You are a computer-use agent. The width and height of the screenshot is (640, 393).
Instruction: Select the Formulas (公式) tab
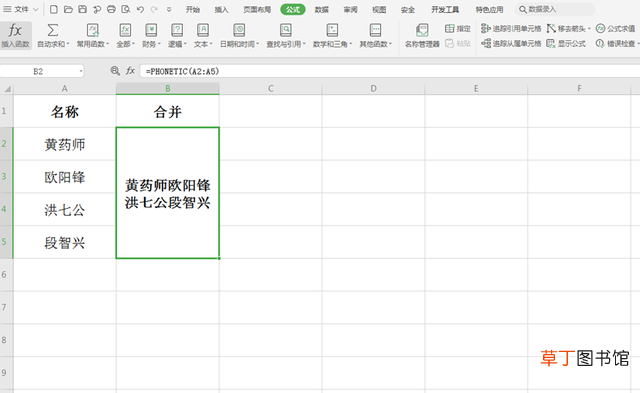coord(293,9)
